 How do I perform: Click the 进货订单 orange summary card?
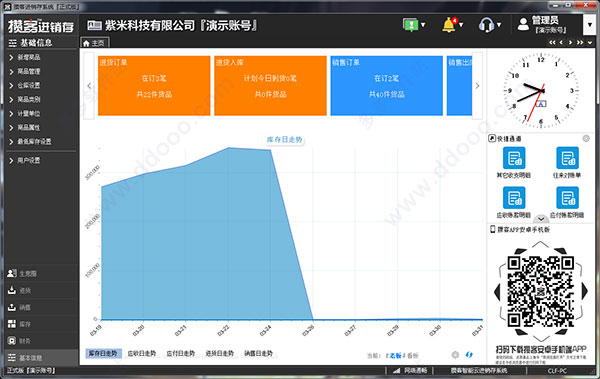154,86
